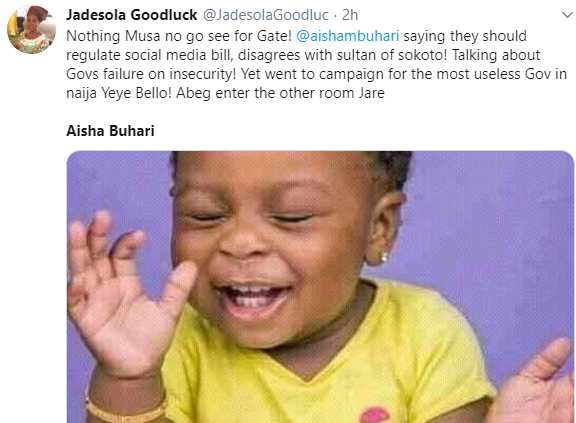Viewport: 576px width, 423px height.
Task: Click the baby's stud earring
Action: (x=384, y=257)
